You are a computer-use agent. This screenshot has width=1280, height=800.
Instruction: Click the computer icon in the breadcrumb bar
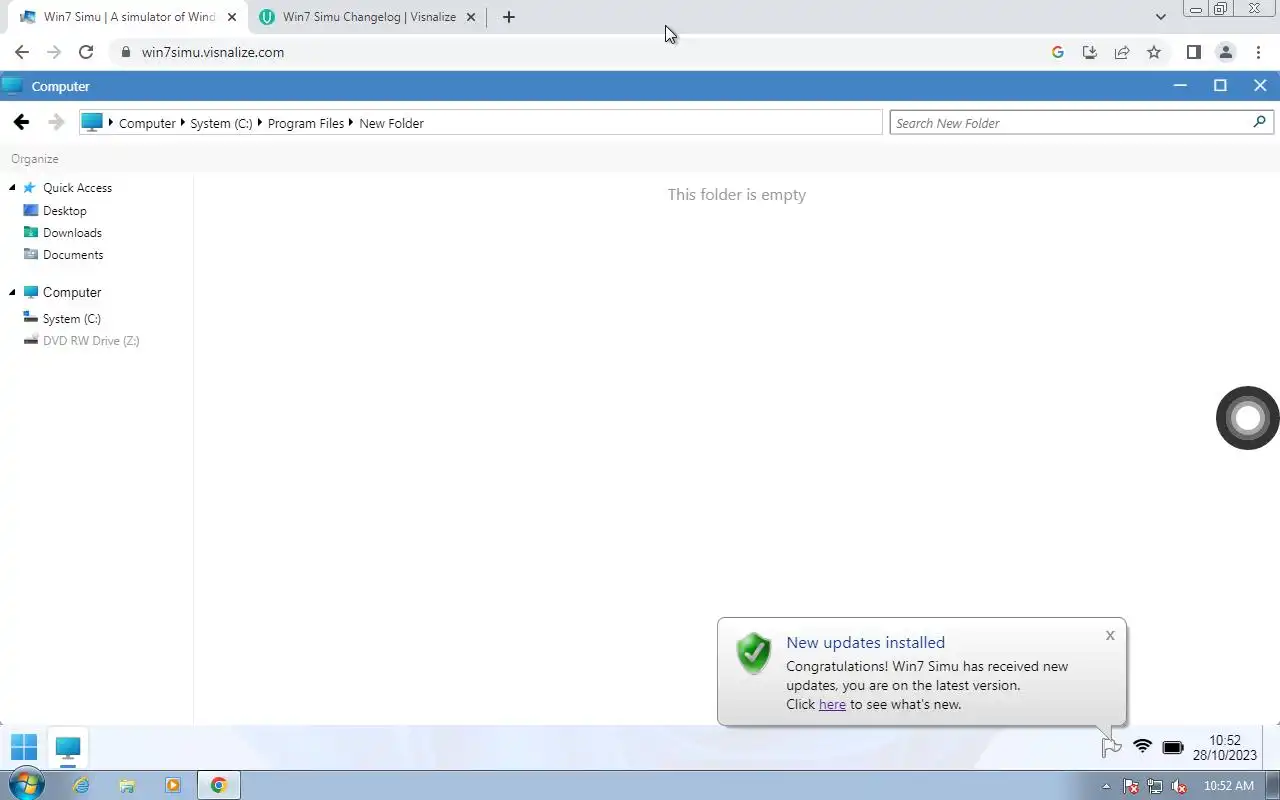click(x=92, y=122)
